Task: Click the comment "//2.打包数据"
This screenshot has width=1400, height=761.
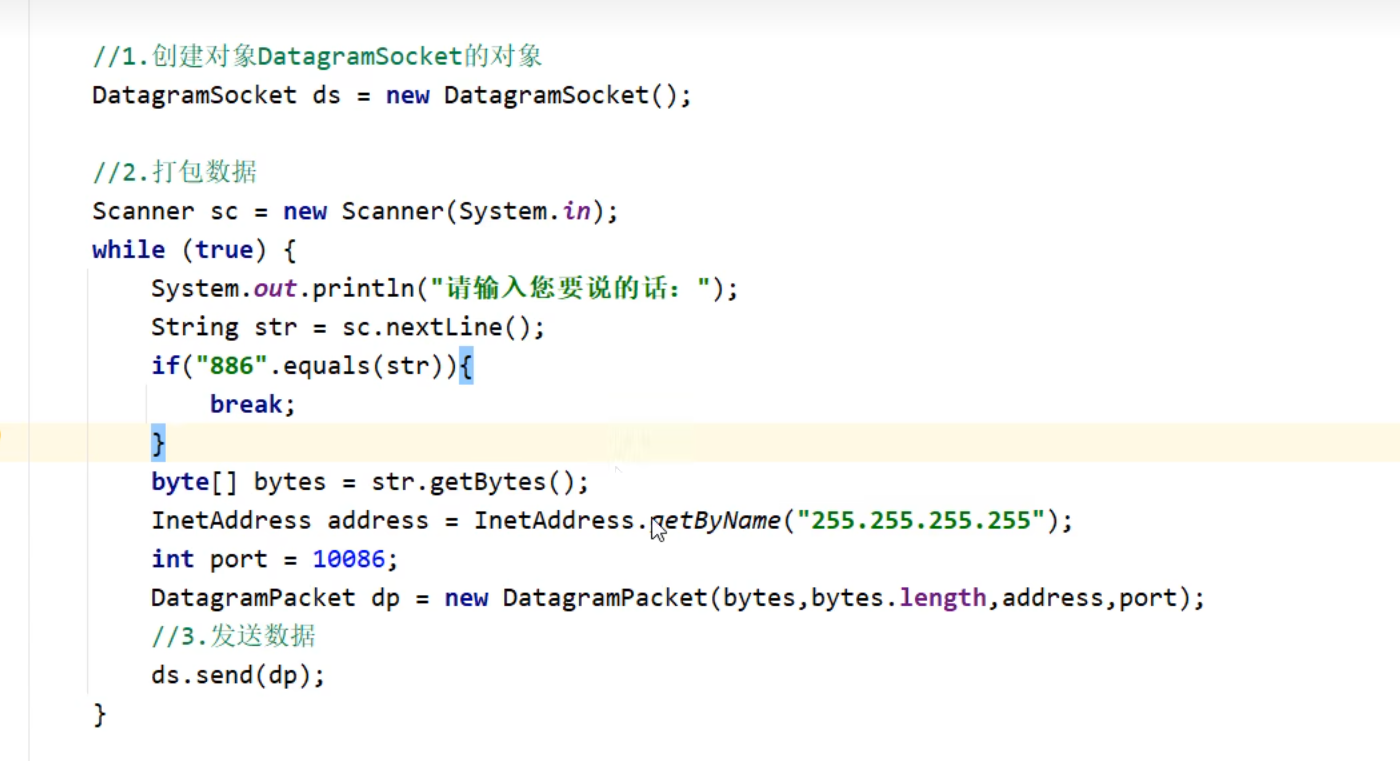Action: [174, 173]
